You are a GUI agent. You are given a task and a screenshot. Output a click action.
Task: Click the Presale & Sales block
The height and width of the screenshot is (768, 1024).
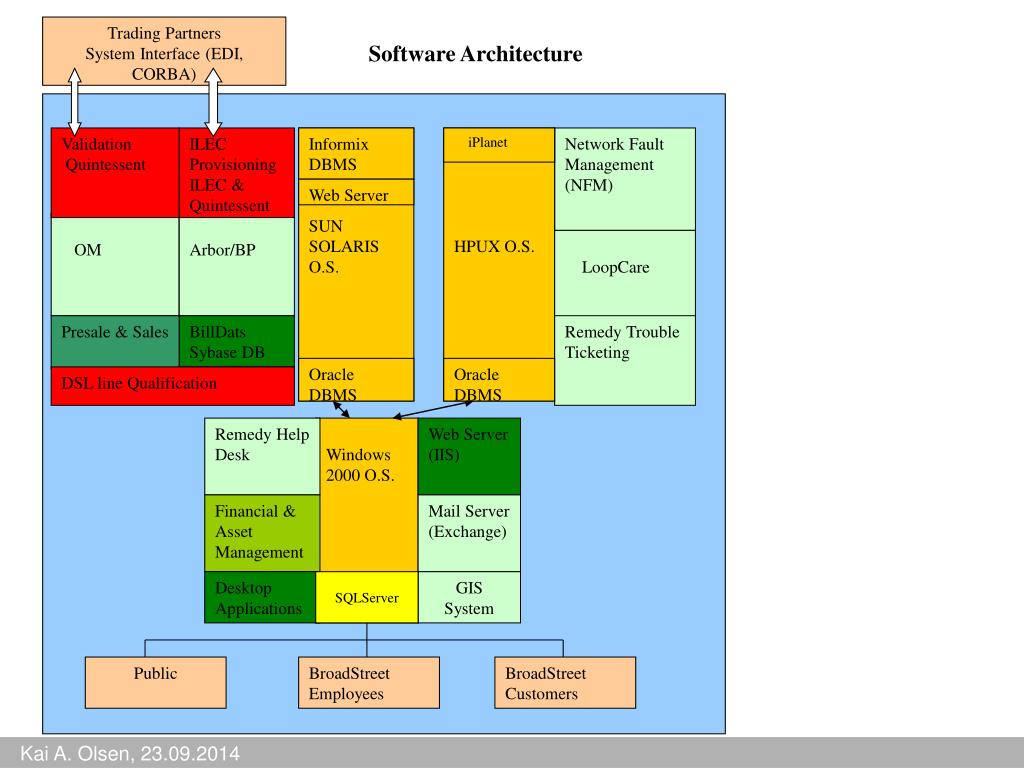[x=115, y=341]
